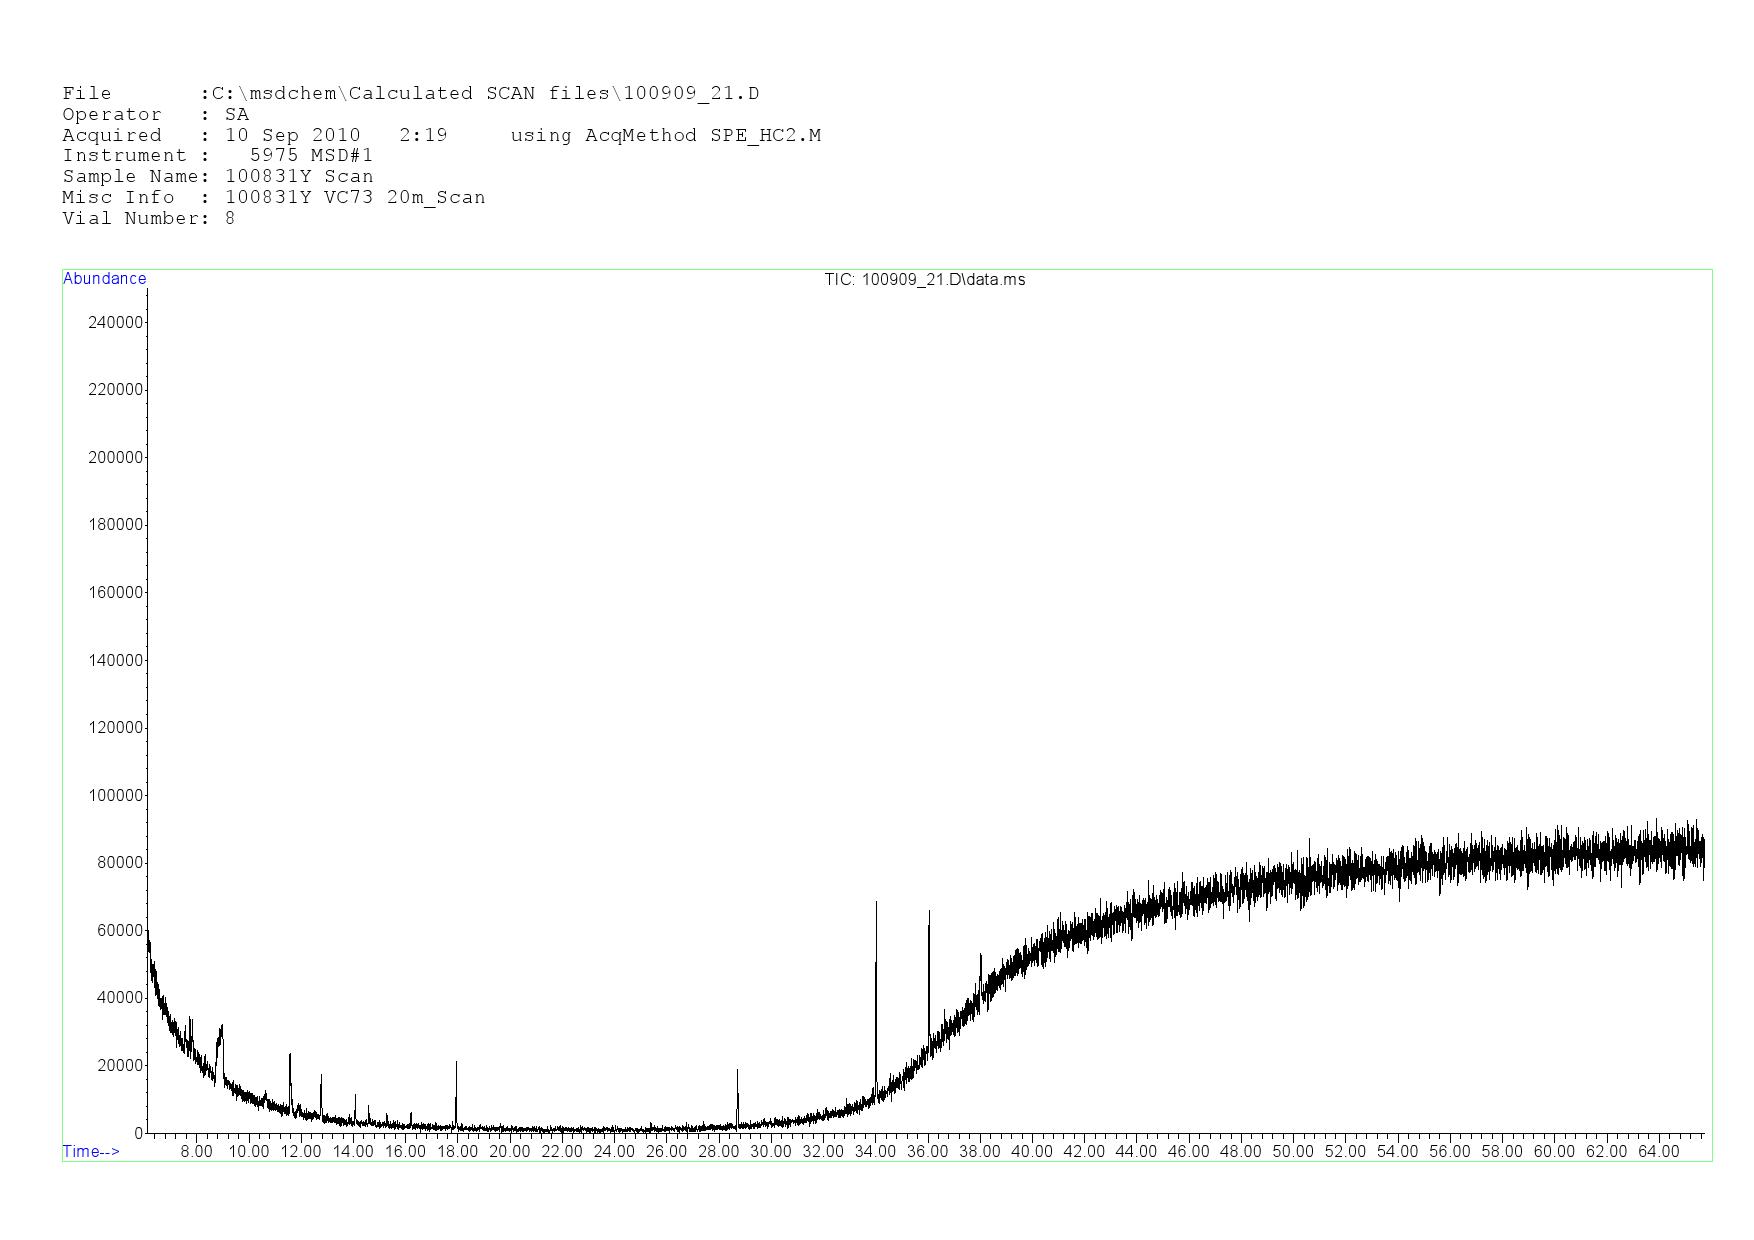Click the Abundance axis label

[x=104, y=279]
